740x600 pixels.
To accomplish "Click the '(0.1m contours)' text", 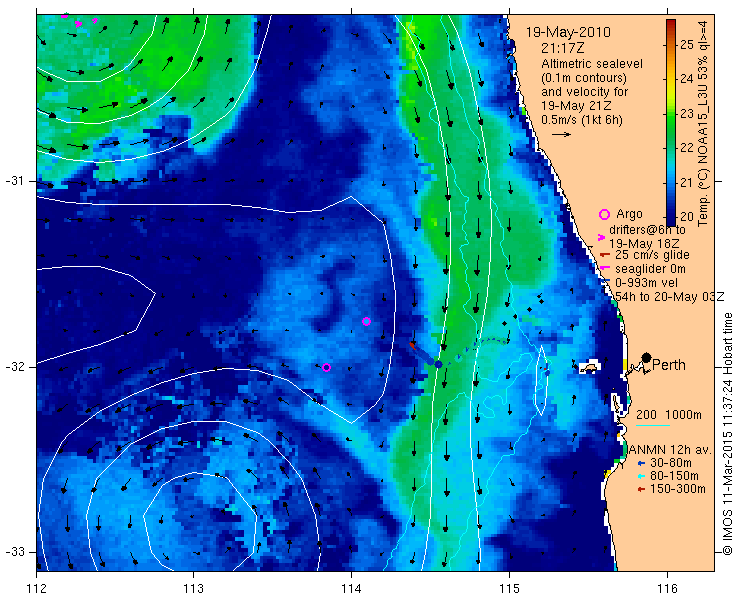I will 584,77.
